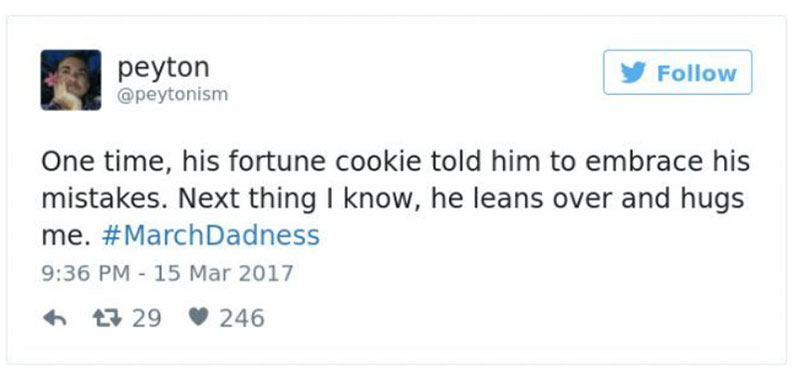Follow peyton with the Follow button
The width and height of the screenshot is (800, 375).
pos(678,72)
